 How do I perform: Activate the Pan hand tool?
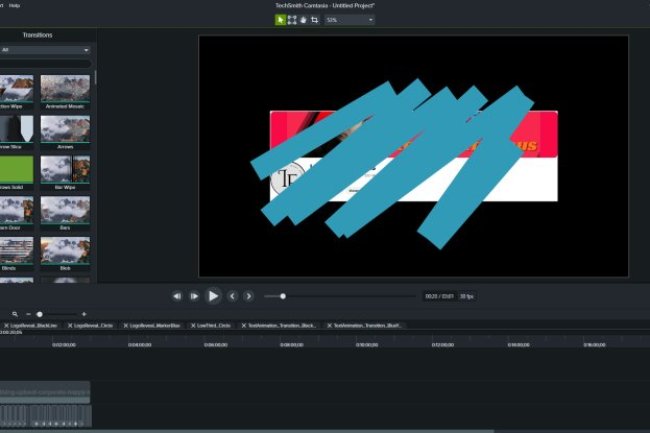tap(303, 19)
